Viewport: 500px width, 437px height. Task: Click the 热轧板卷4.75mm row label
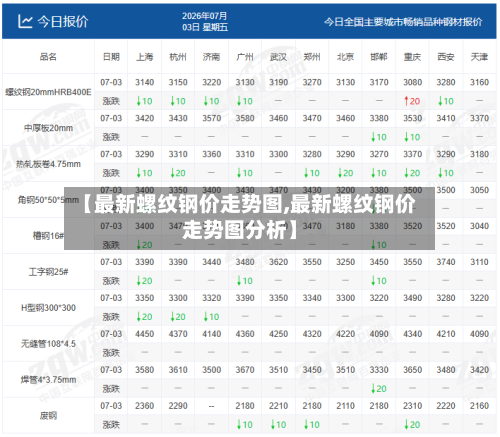[48, 164]
